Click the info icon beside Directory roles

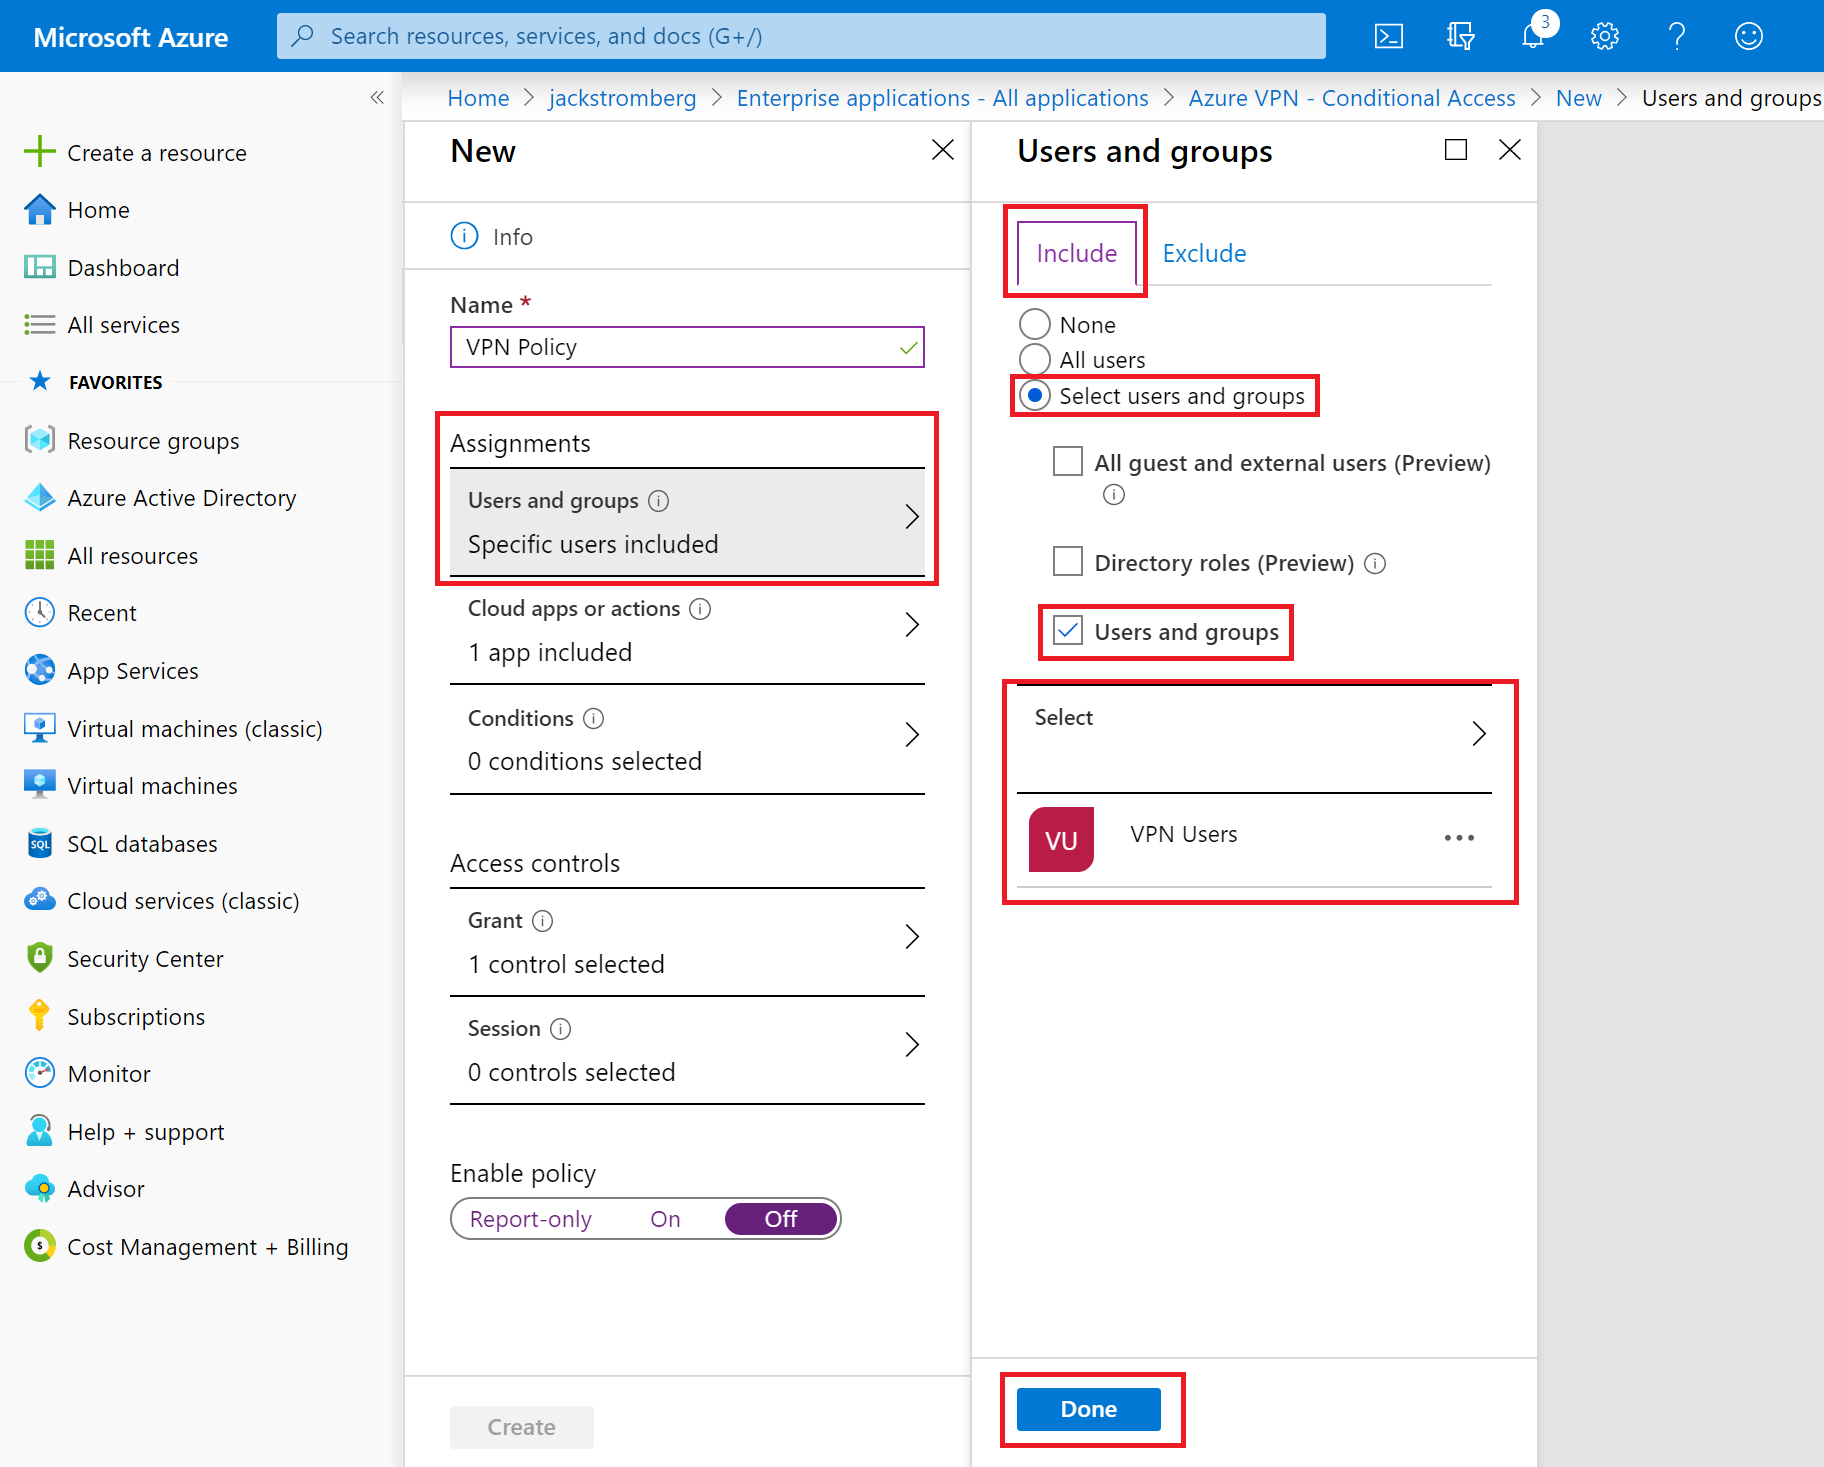pos(1375,564)
